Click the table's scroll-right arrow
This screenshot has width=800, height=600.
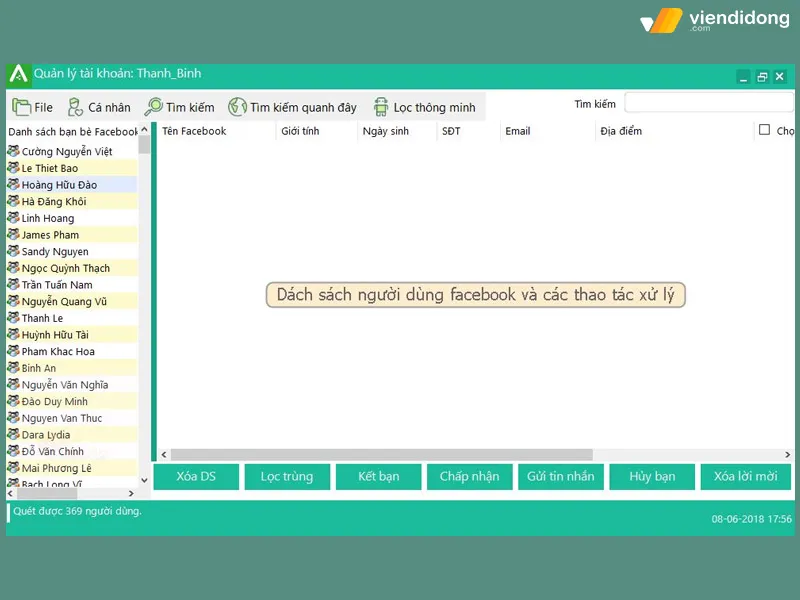point(788,454)
